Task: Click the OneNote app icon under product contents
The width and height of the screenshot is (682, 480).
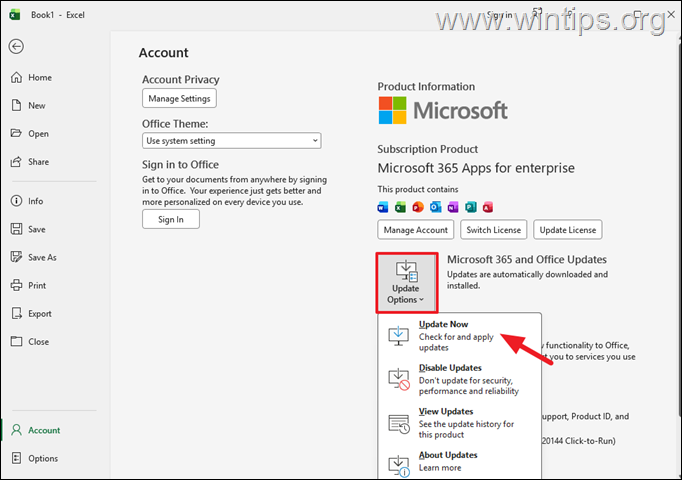Action: coord(453,207)
